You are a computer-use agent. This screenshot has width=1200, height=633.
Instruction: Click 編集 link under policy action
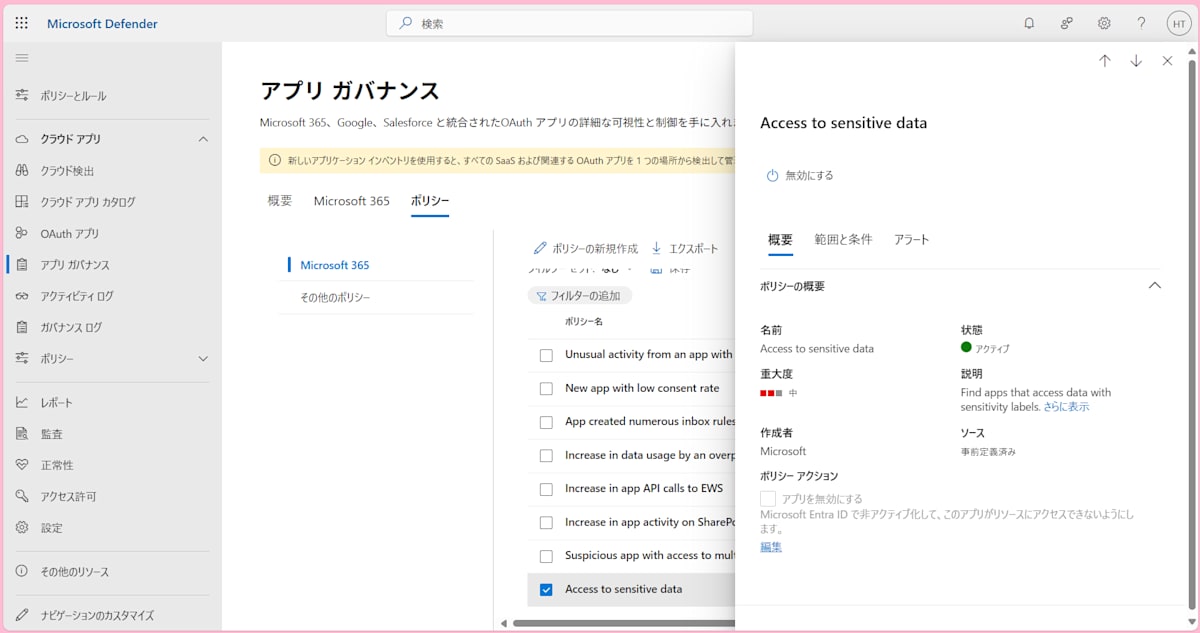point(771,547)
